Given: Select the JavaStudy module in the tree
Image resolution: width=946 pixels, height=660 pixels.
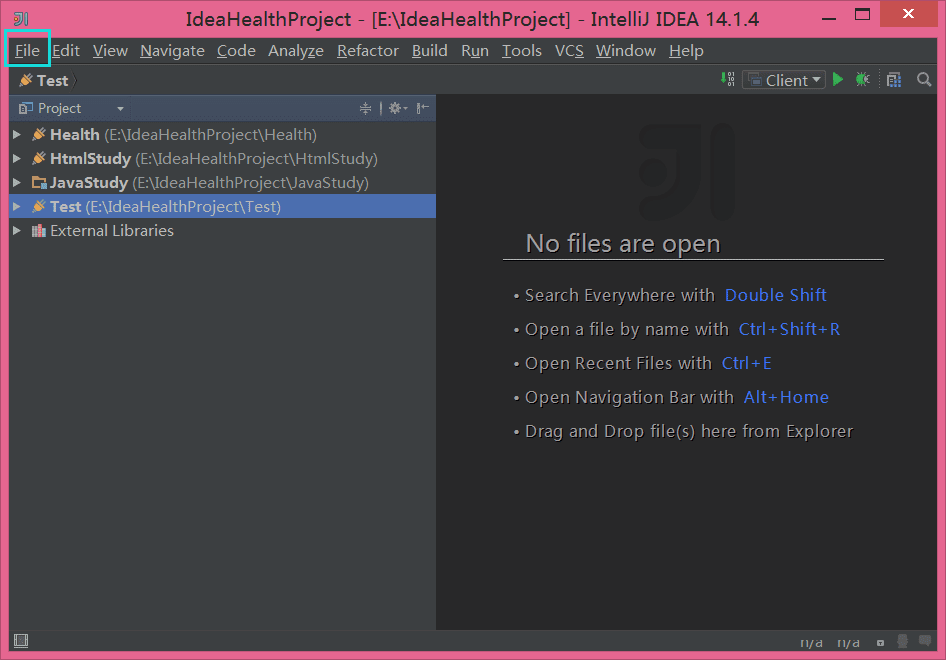Looking at the screenshot, I should tap(89, 183).
